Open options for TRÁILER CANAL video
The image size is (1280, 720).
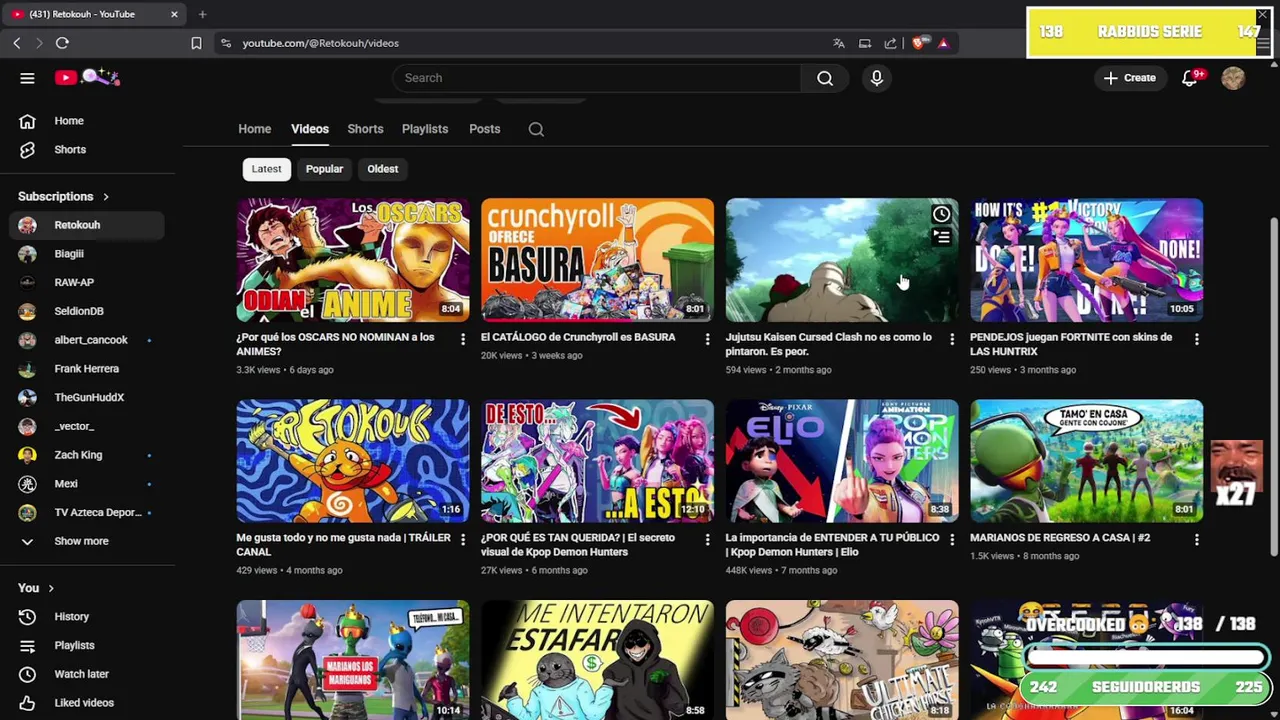tap(462, 540)
